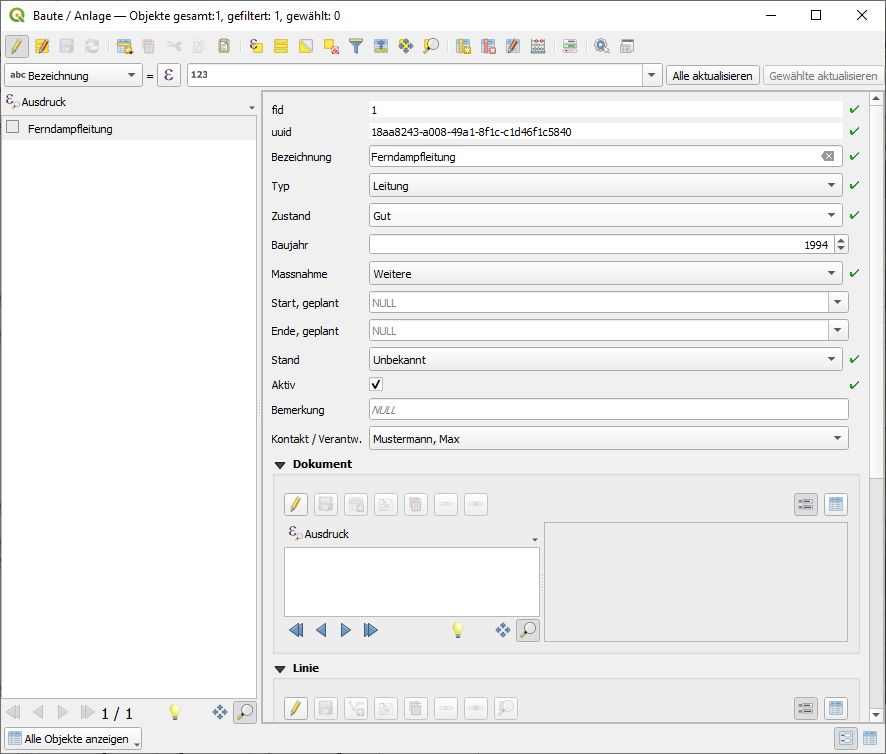Click the filter funnel icon in toolbar

[x=355, y=46]
